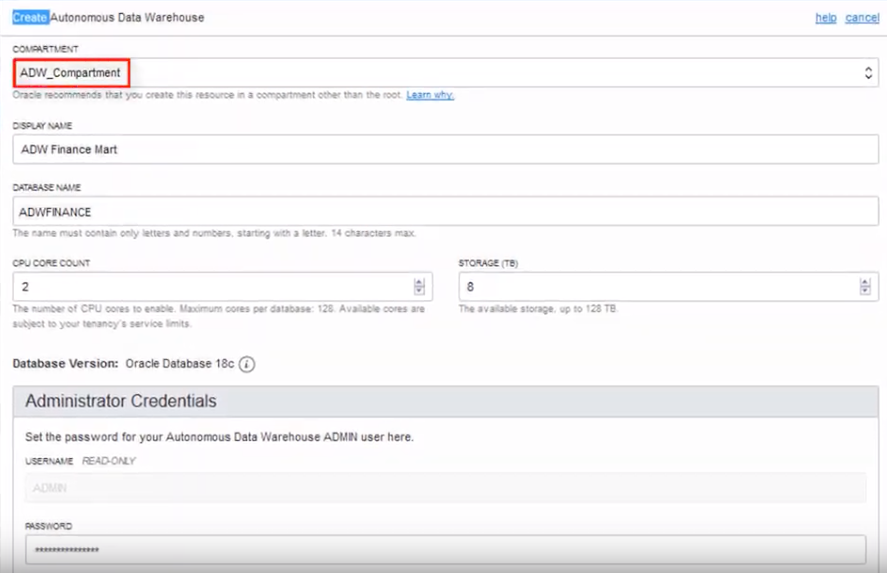Click the Database Version info icon

coord(247,364)
